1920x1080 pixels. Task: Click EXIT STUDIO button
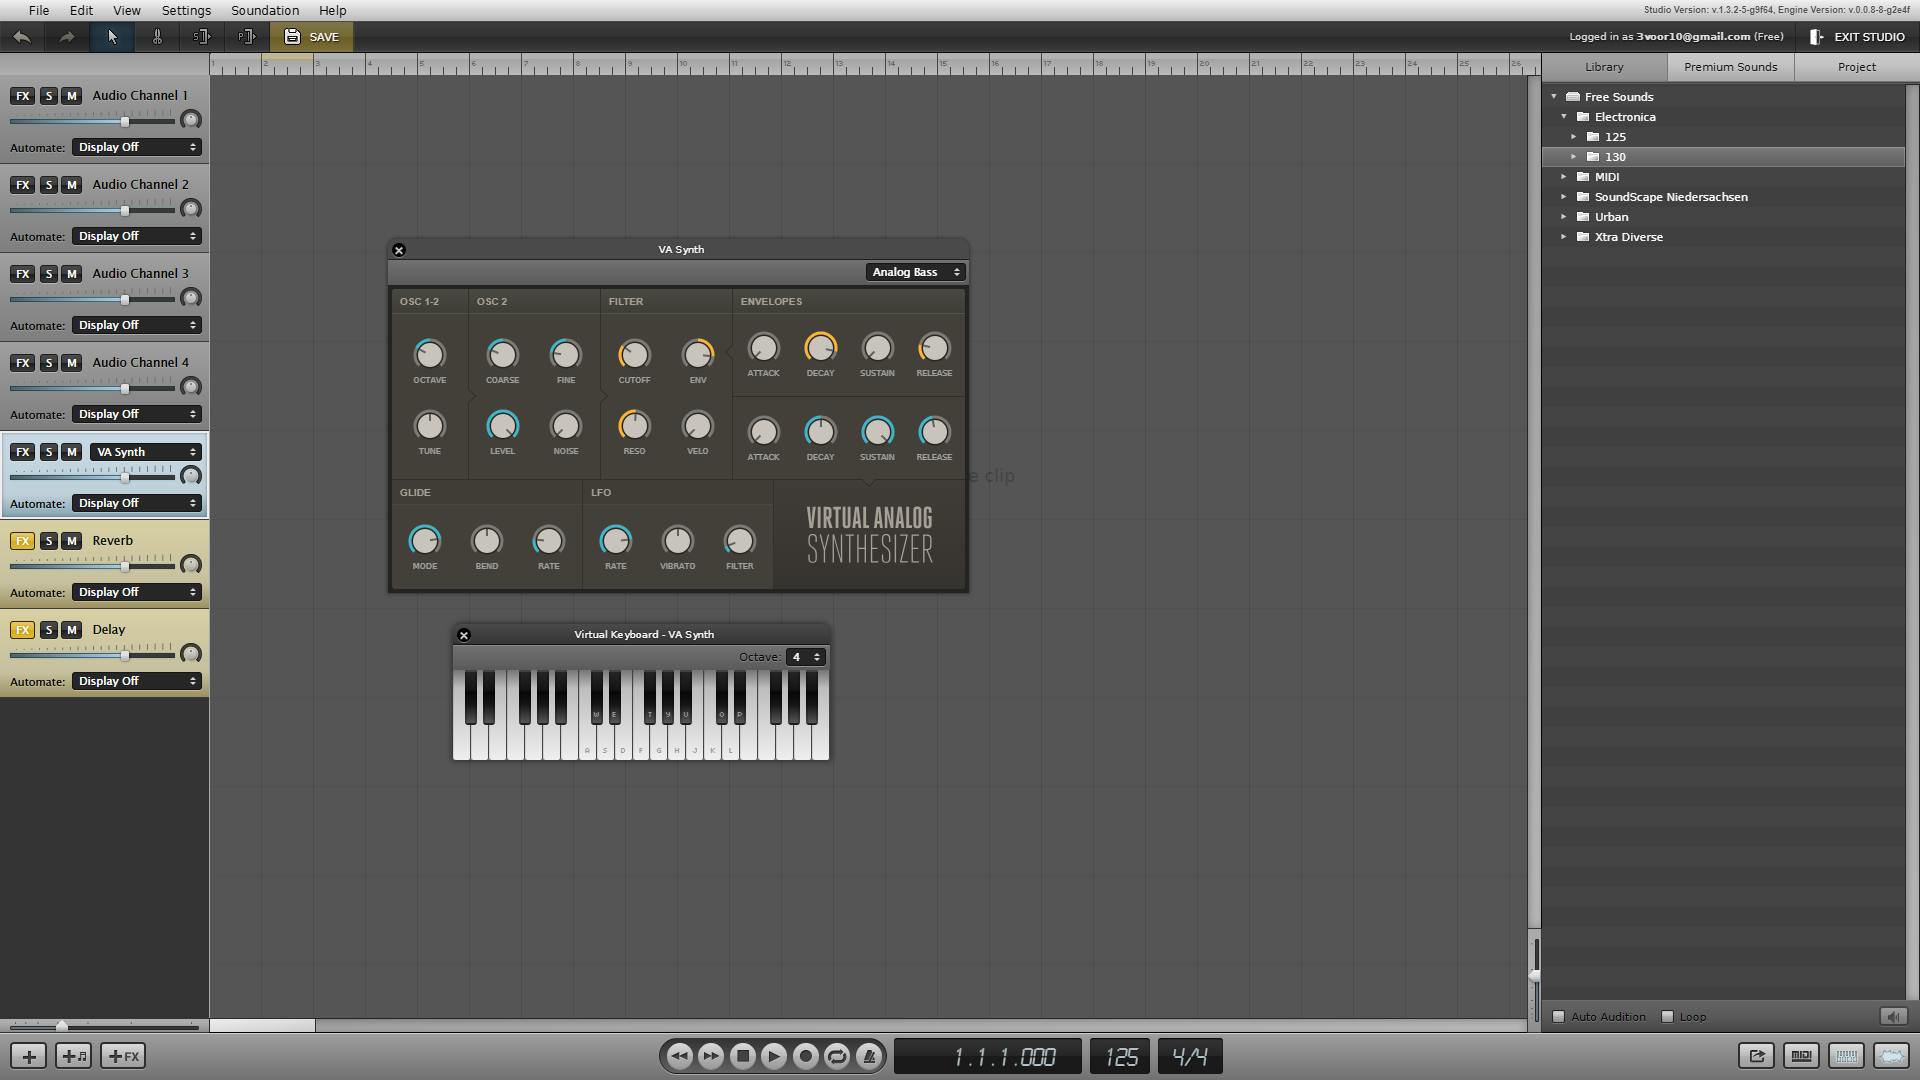point(1857,37)
